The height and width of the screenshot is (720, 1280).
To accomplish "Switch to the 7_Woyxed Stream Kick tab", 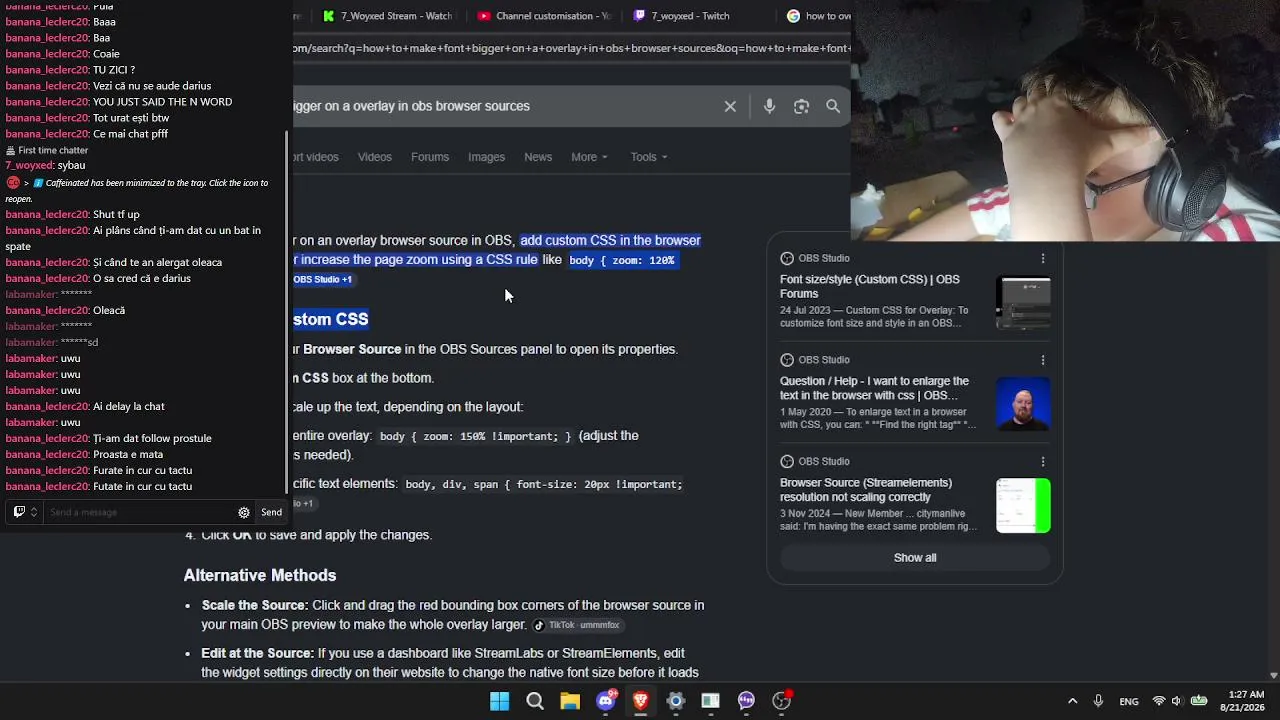I will point(388,16).
